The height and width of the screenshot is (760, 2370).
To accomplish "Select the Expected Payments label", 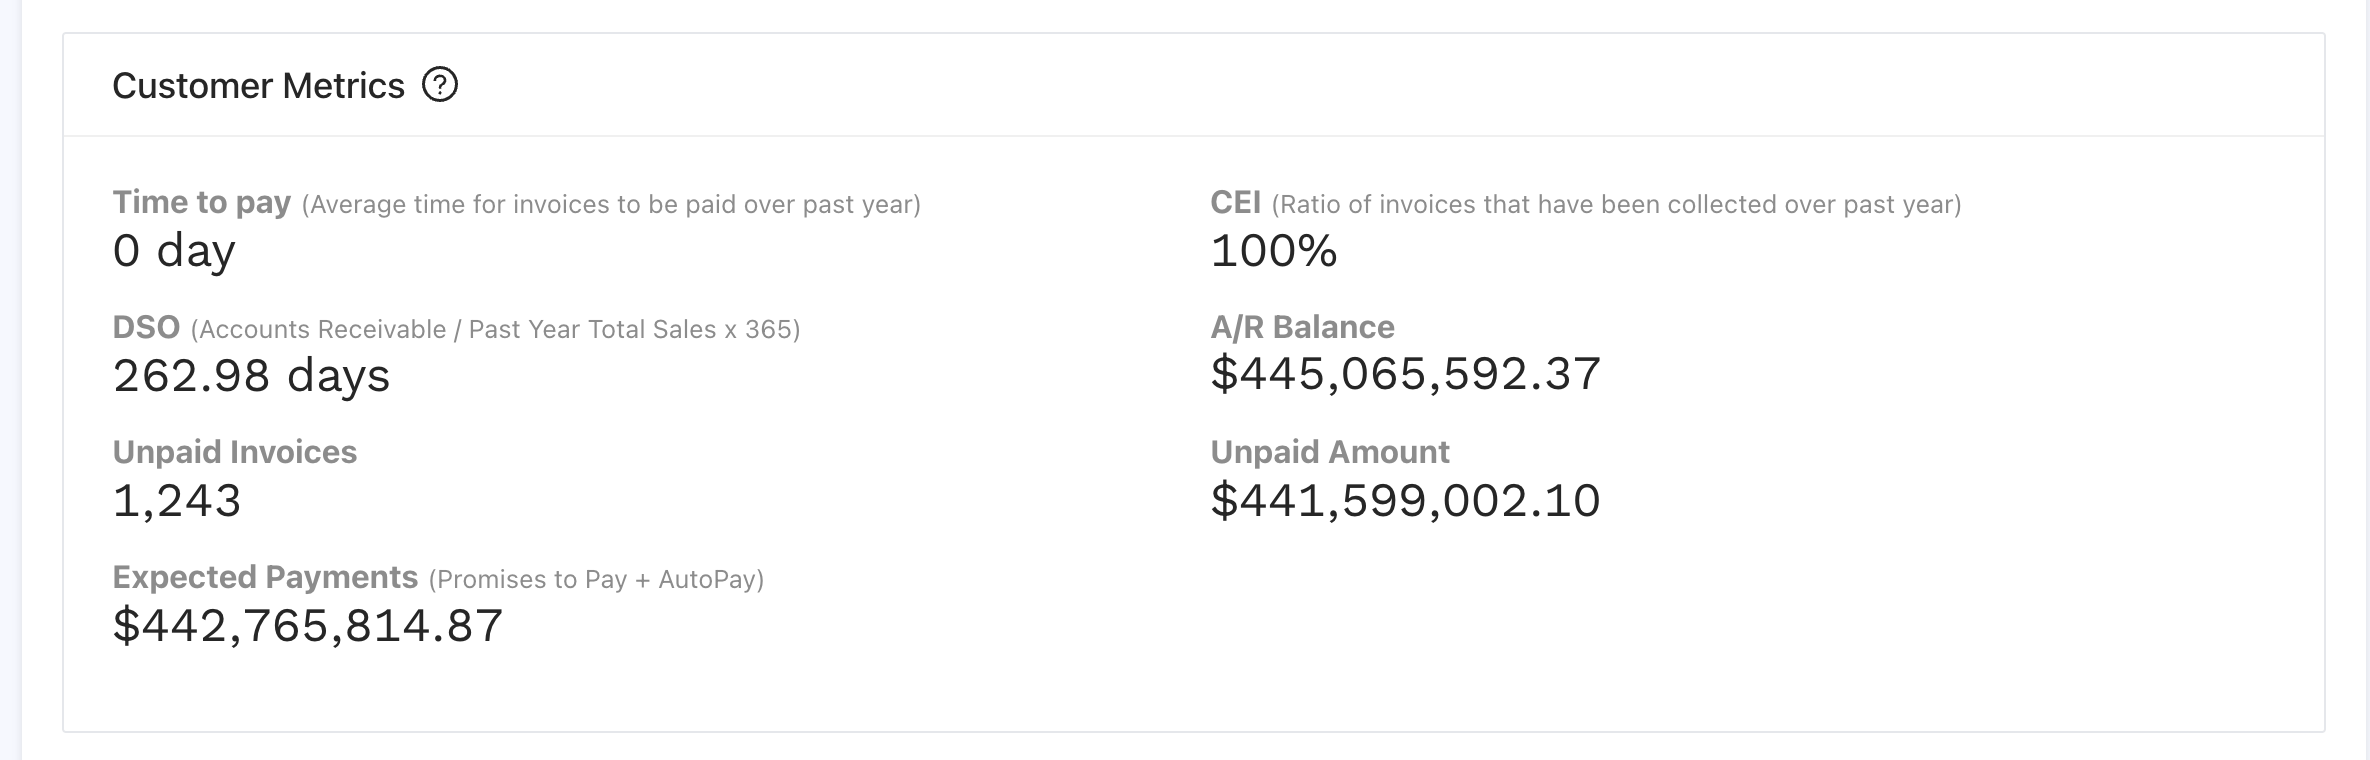I will pyautogui.click(x=265, y=577).
